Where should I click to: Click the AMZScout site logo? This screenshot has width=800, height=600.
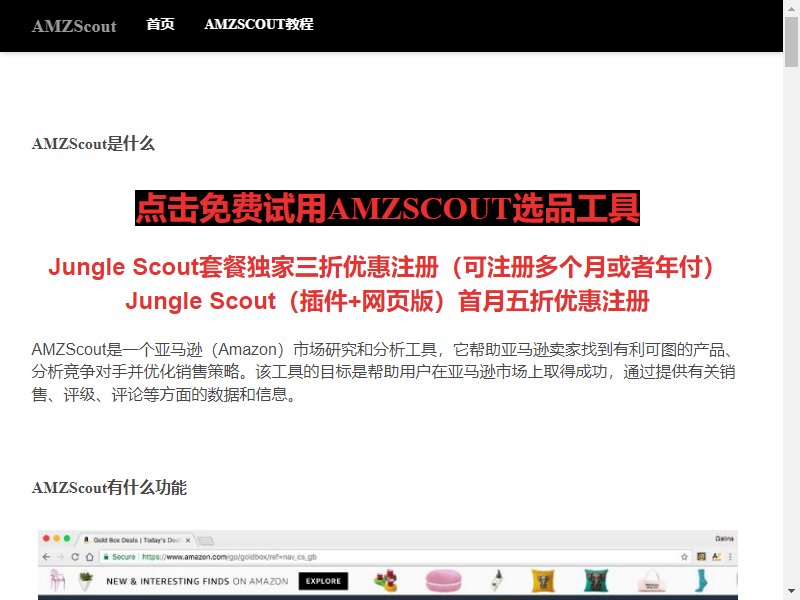74,26
